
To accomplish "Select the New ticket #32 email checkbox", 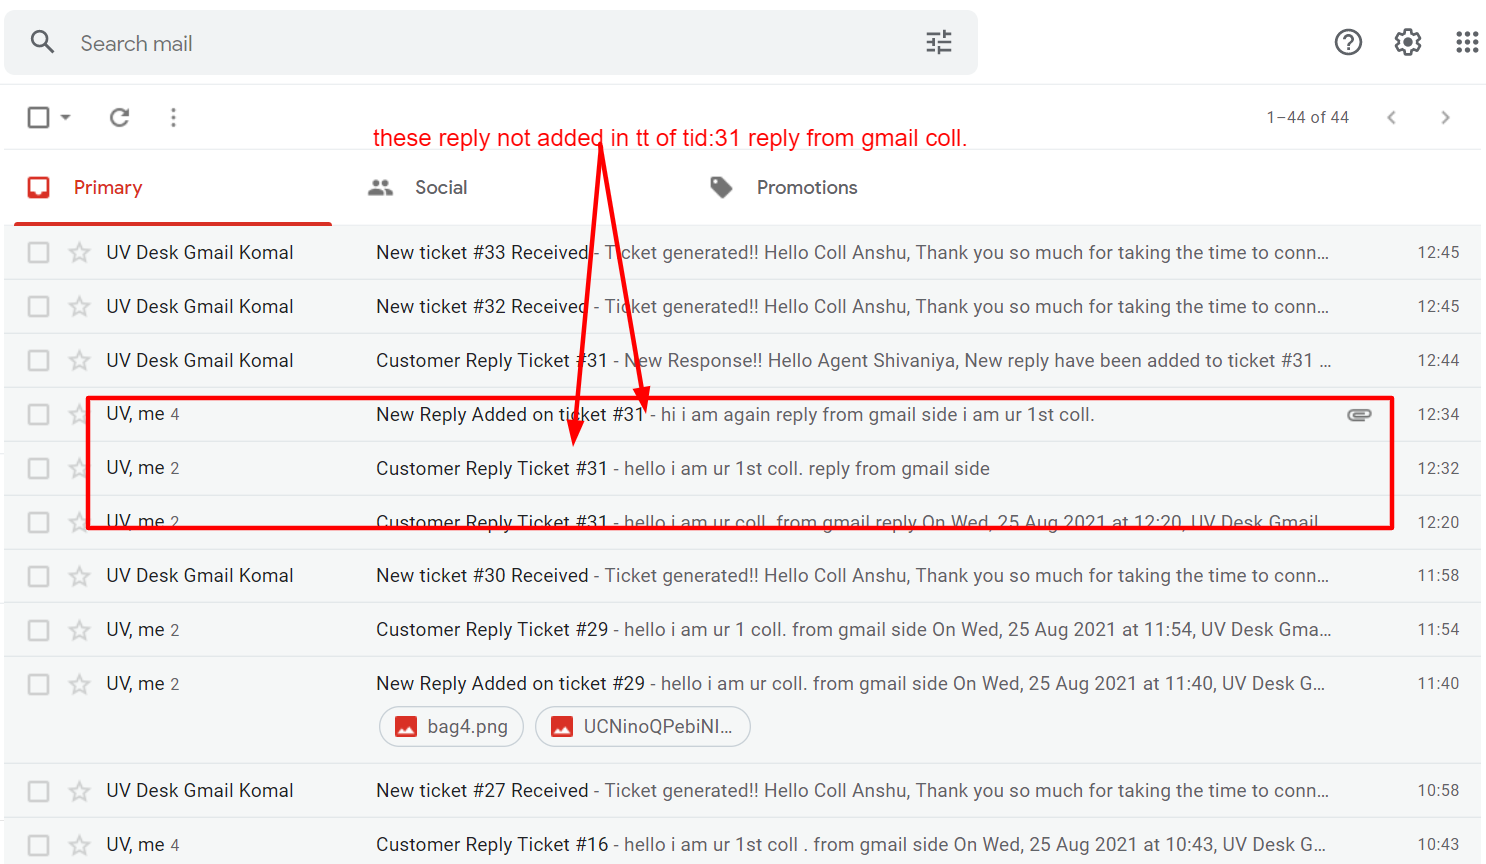I will [x=38, y=306].
